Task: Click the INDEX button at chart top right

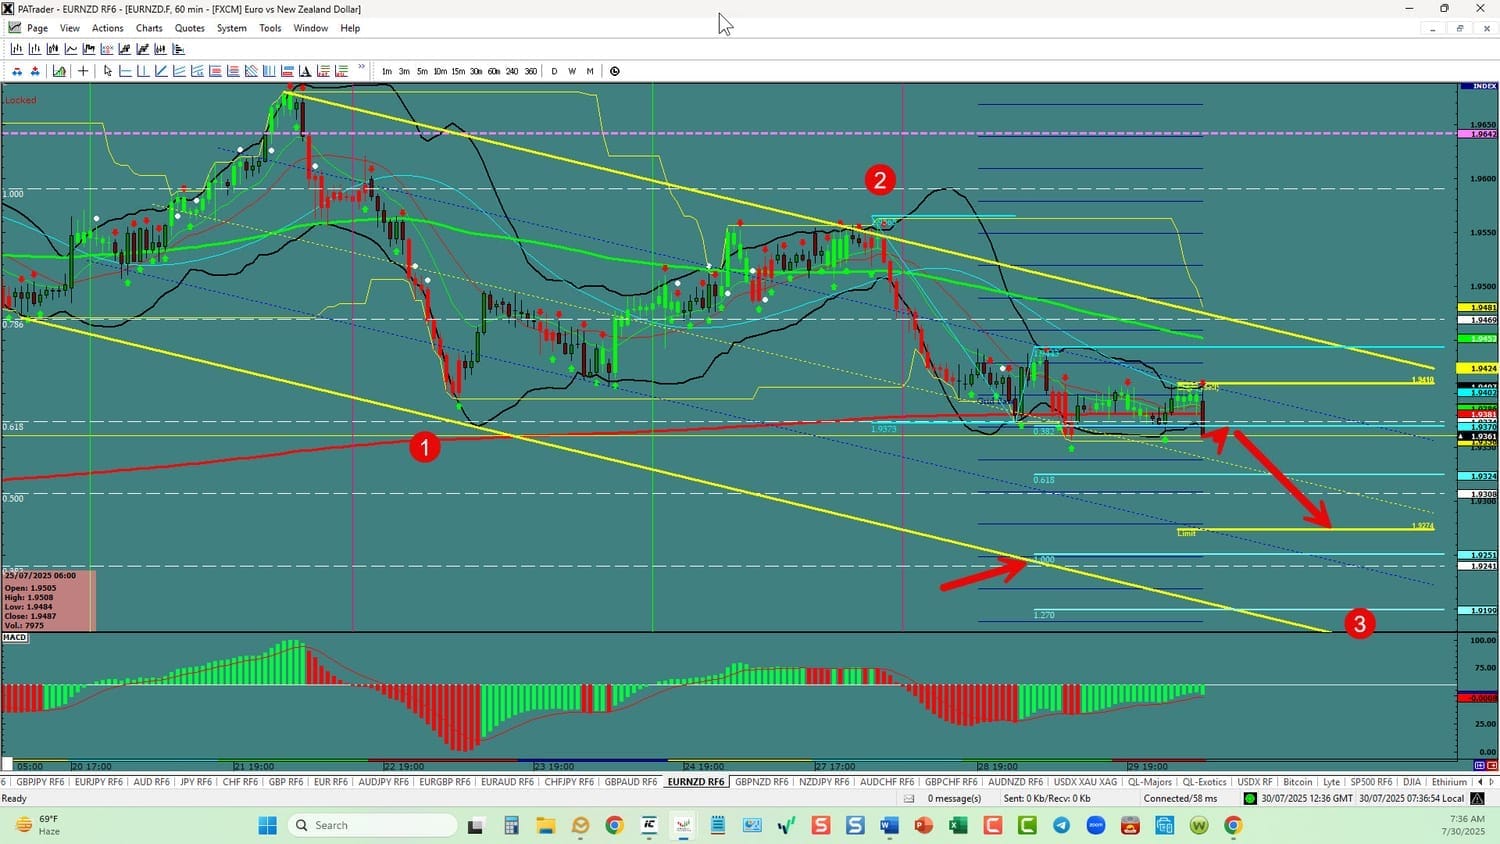Action: 1478,87
